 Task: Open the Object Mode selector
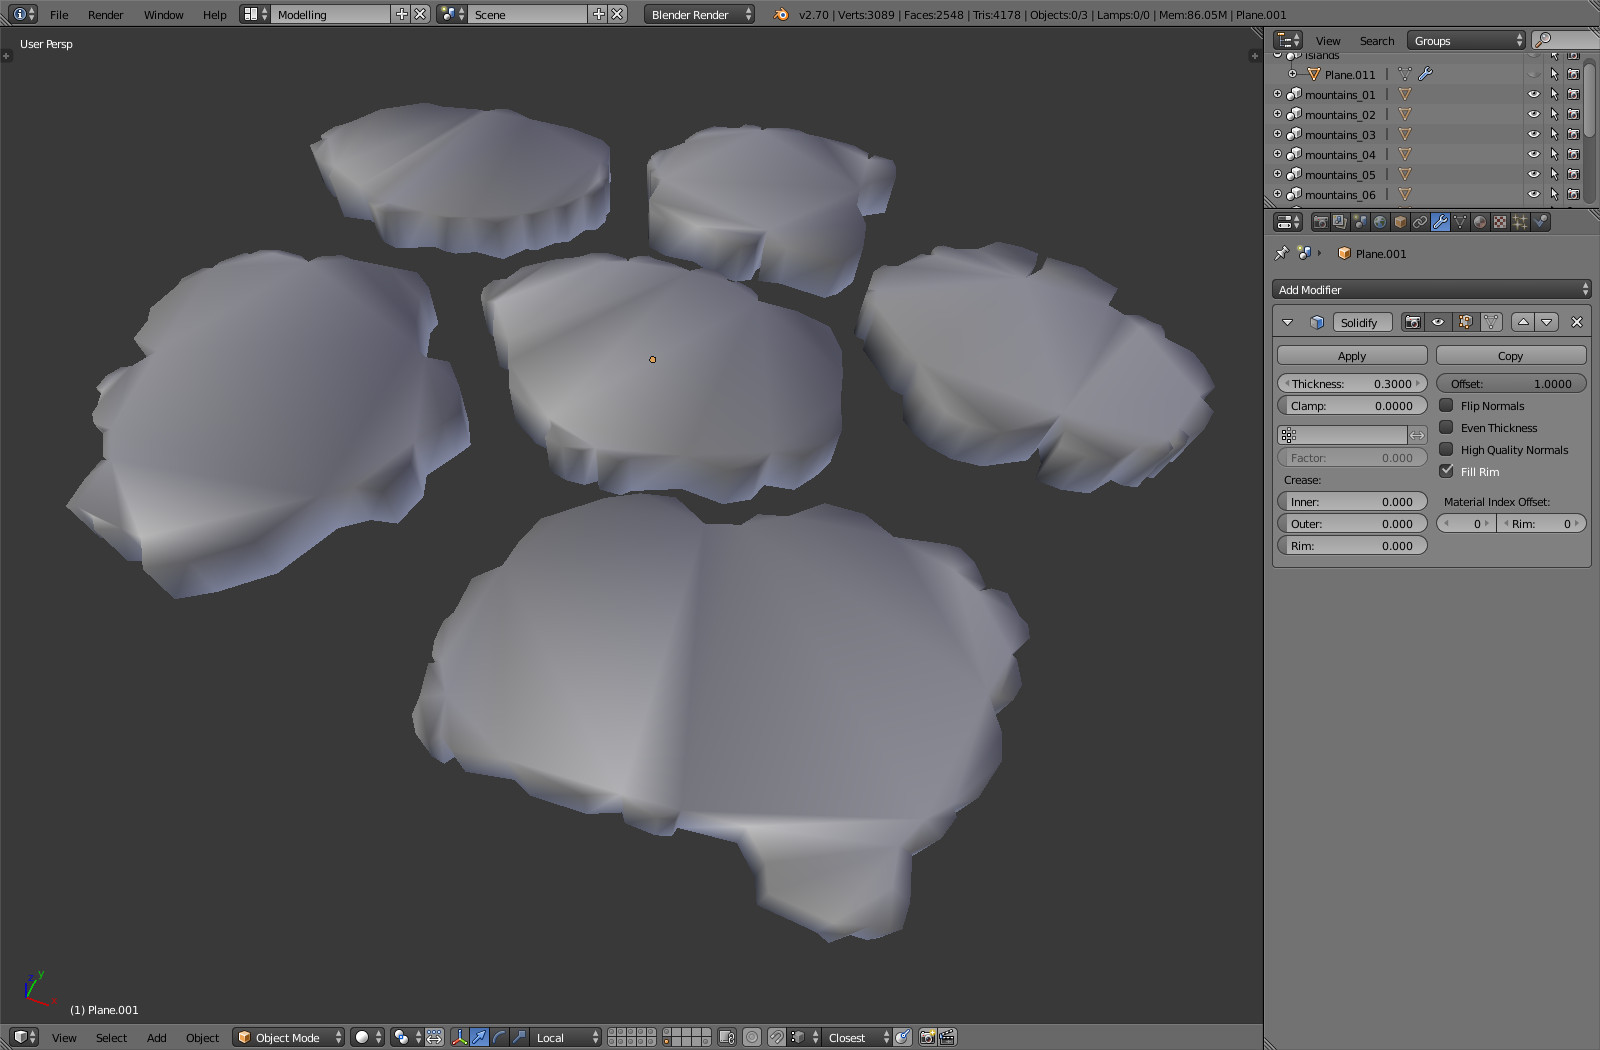(289, 1037)
